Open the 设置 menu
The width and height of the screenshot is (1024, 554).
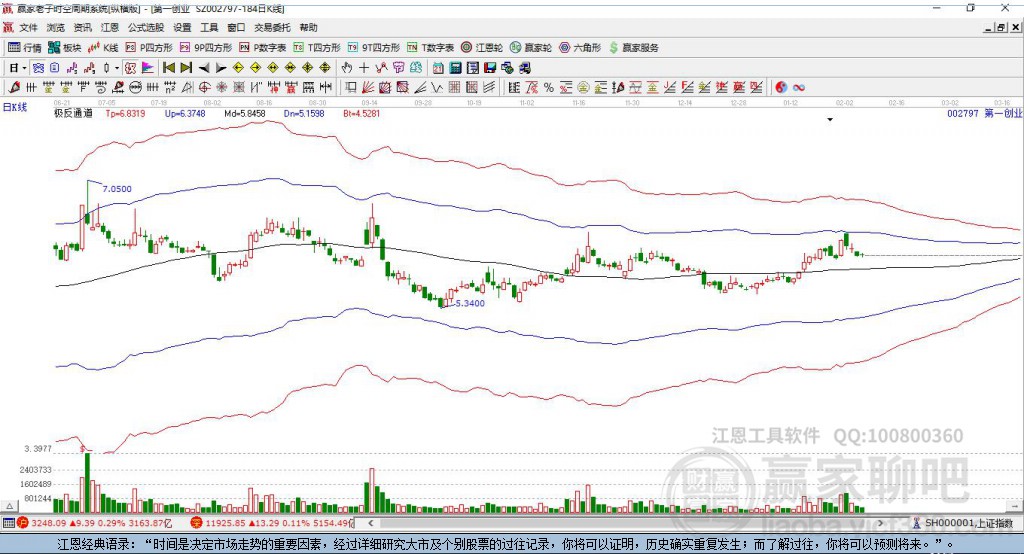click(x=182, y=27)
